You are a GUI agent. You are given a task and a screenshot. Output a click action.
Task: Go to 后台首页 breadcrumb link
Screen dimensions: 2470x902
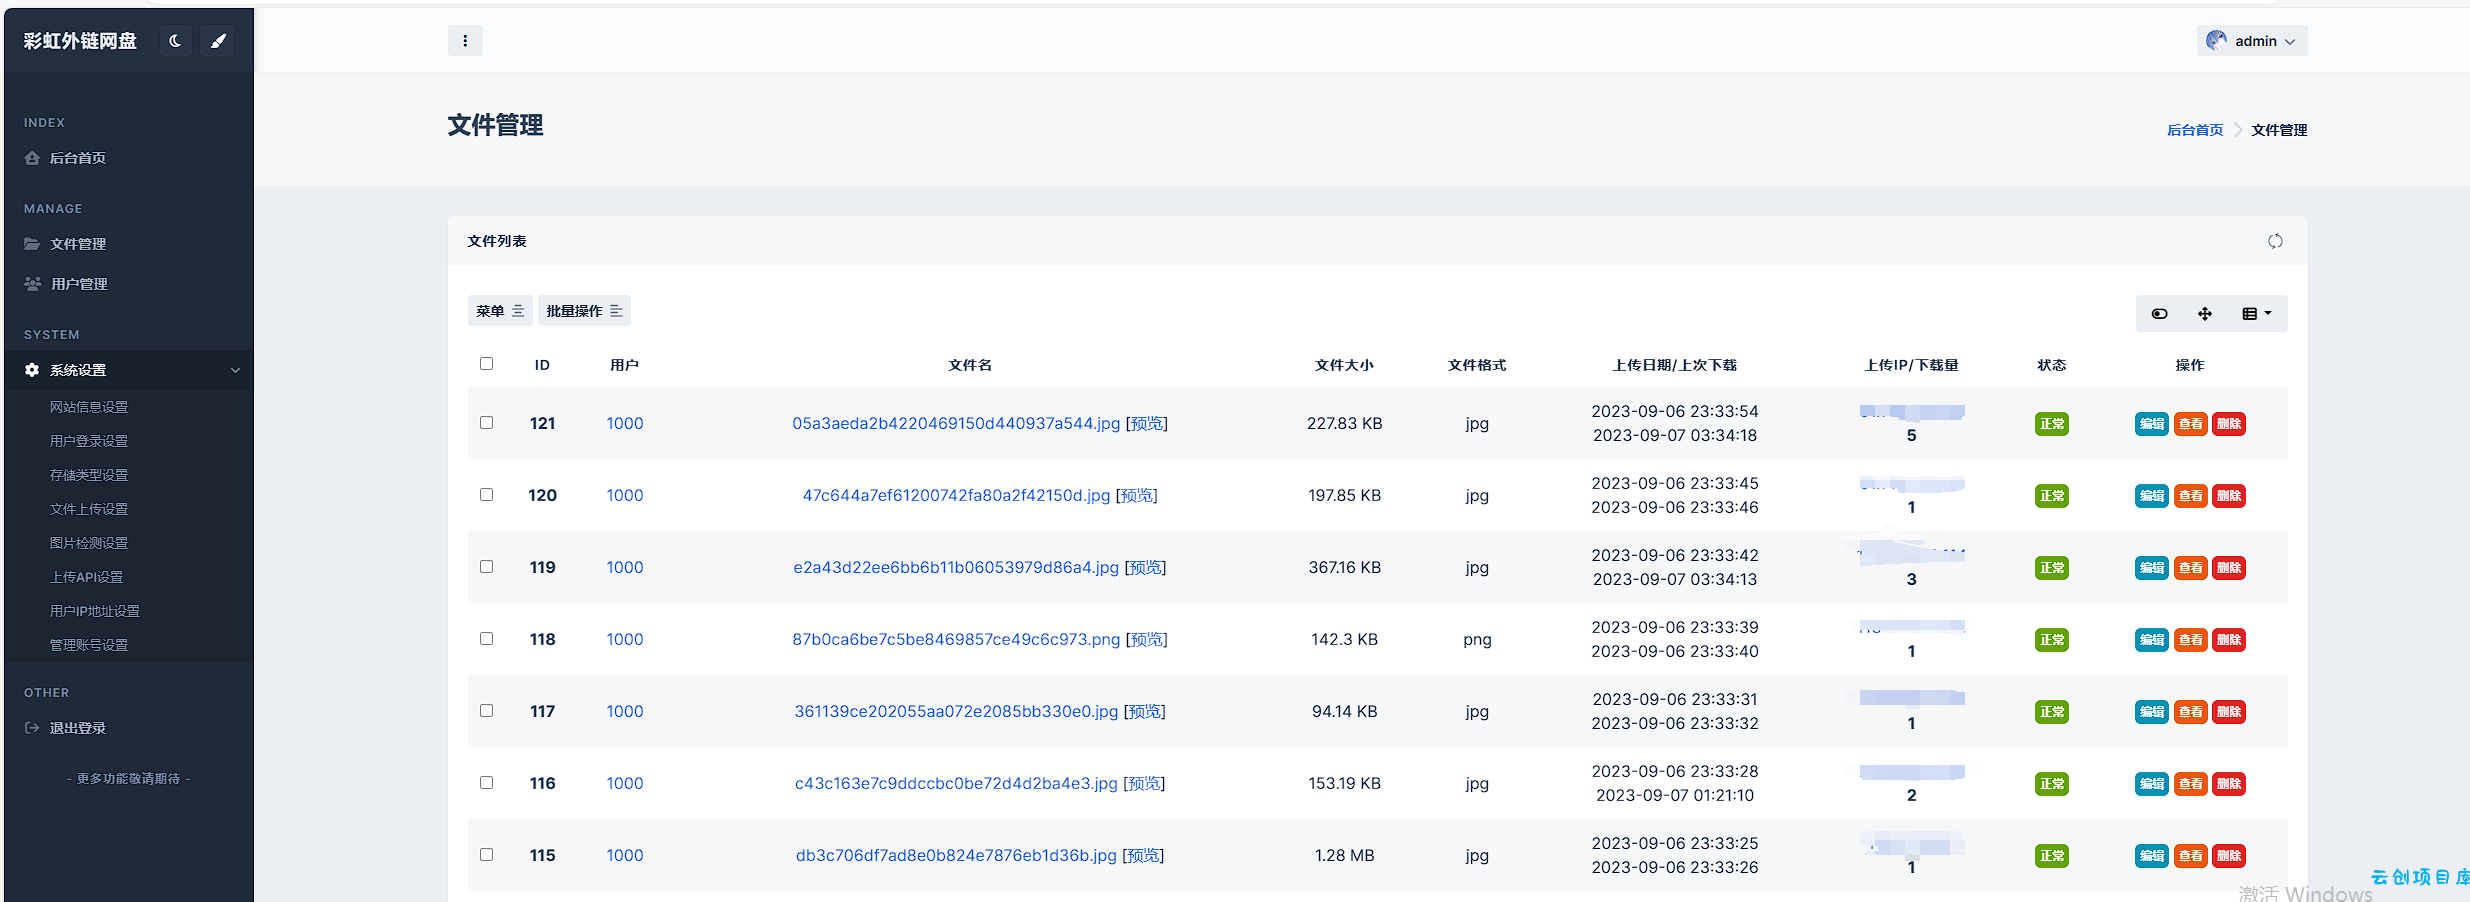[x=2195, y=130]
